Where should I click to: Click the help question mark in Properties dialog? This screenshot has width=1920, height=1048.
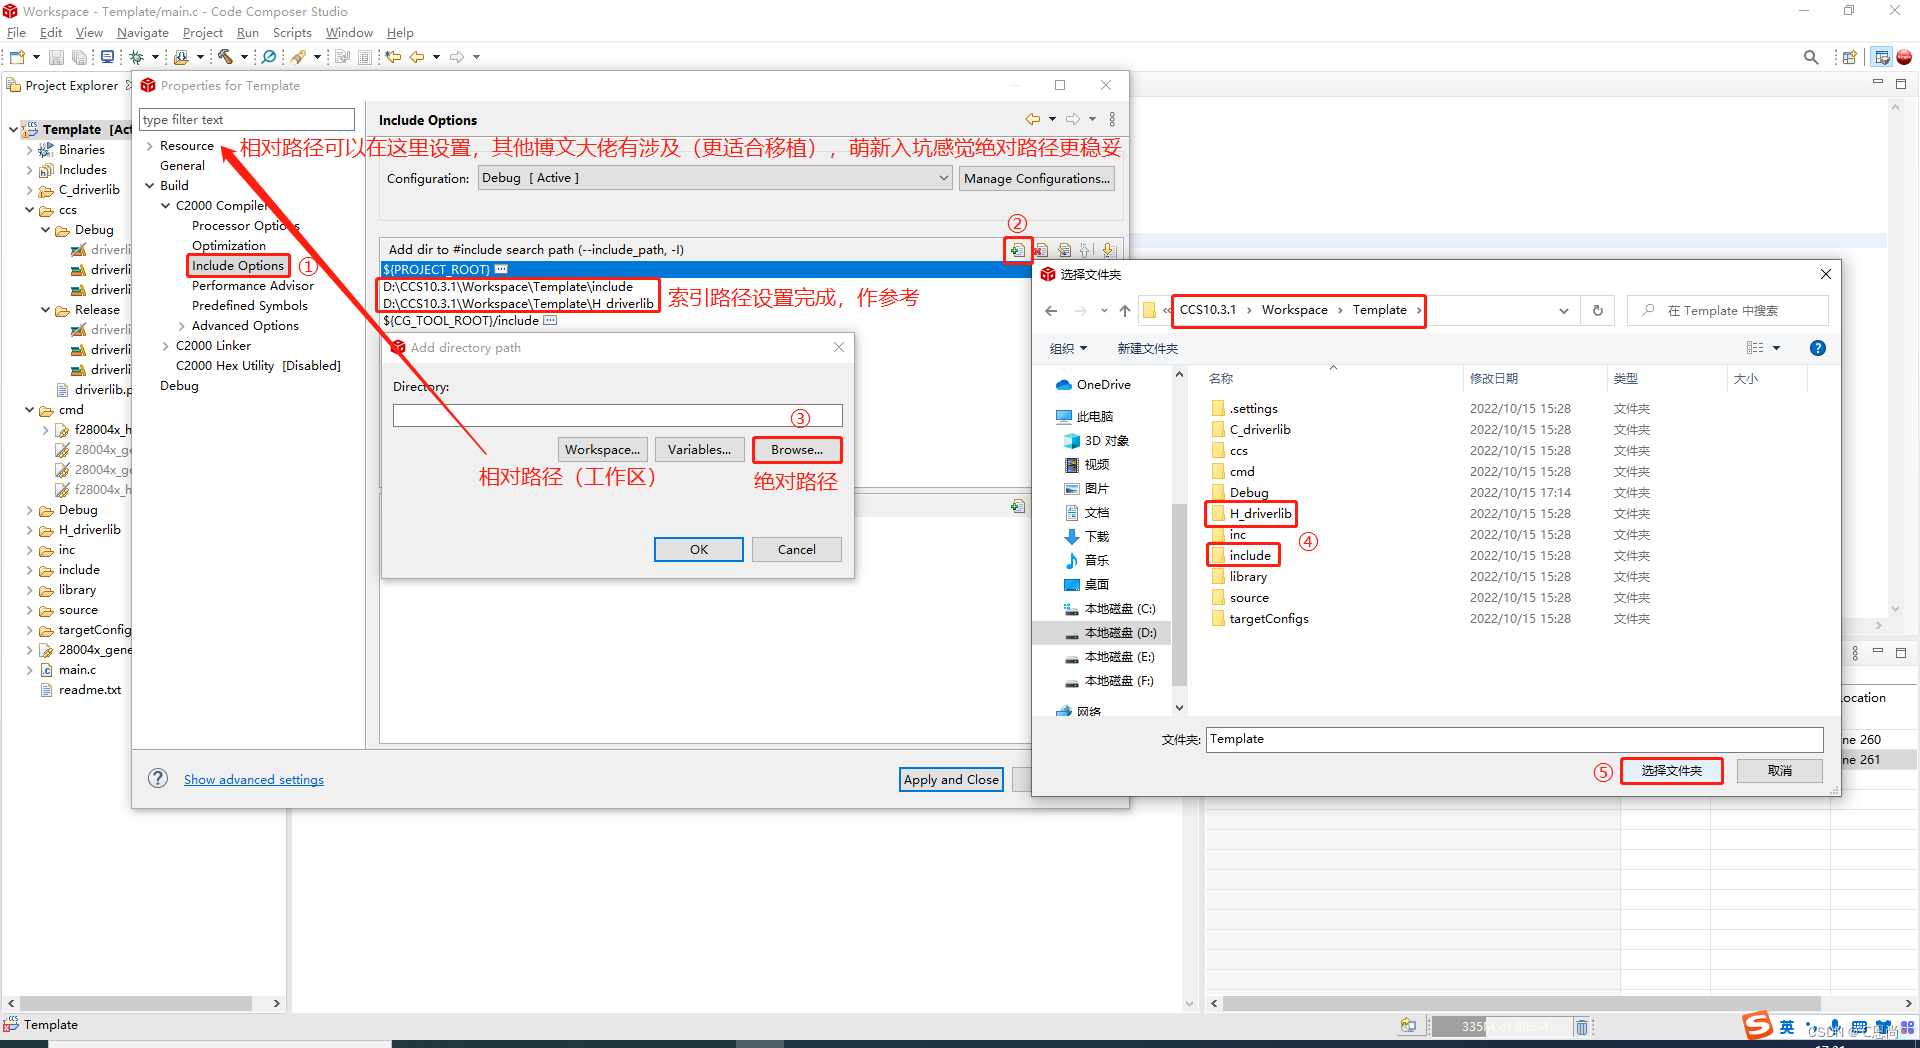click(x=158, y=778)
